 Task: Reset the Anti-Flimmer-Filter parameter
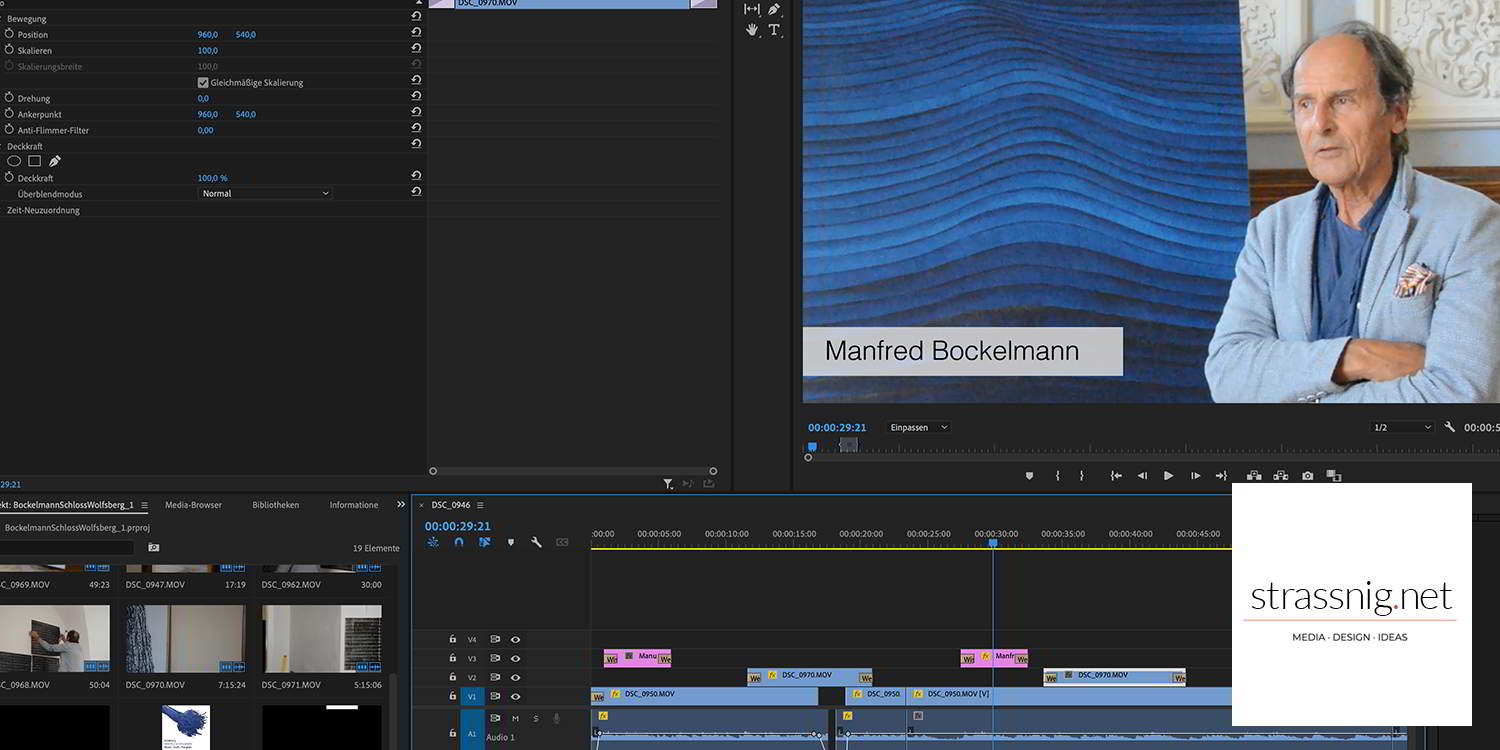click(416, 130)
